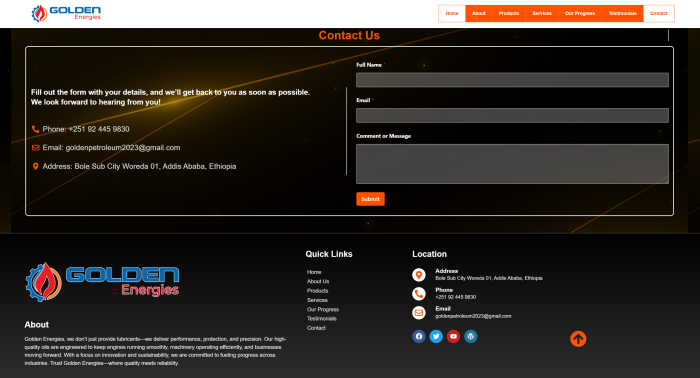Click the Contact Us heading
Viewport: 700px width, 378px height.
(x=349, y=35)
